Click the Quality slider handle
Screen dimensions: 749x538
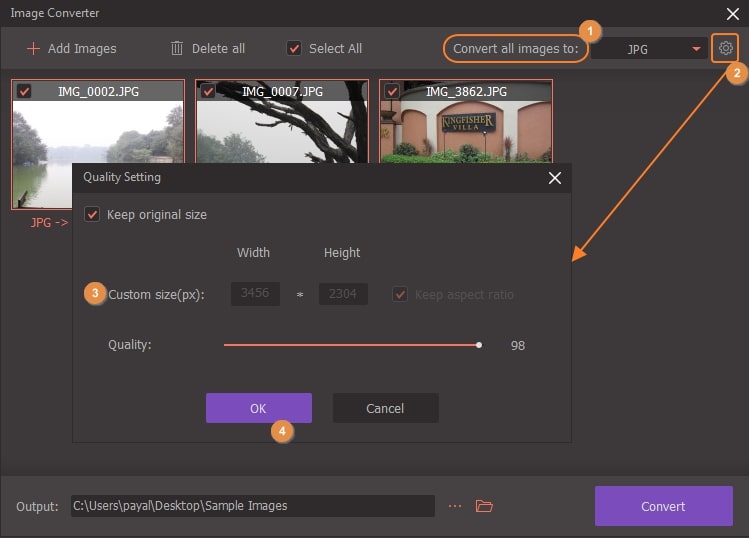click(479, 345)
